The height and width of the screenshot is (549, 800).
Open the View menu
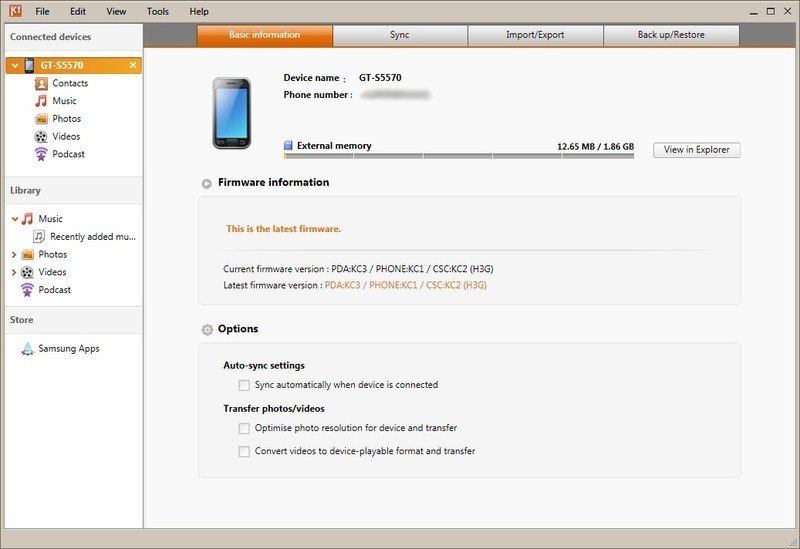tap(116, 11)
